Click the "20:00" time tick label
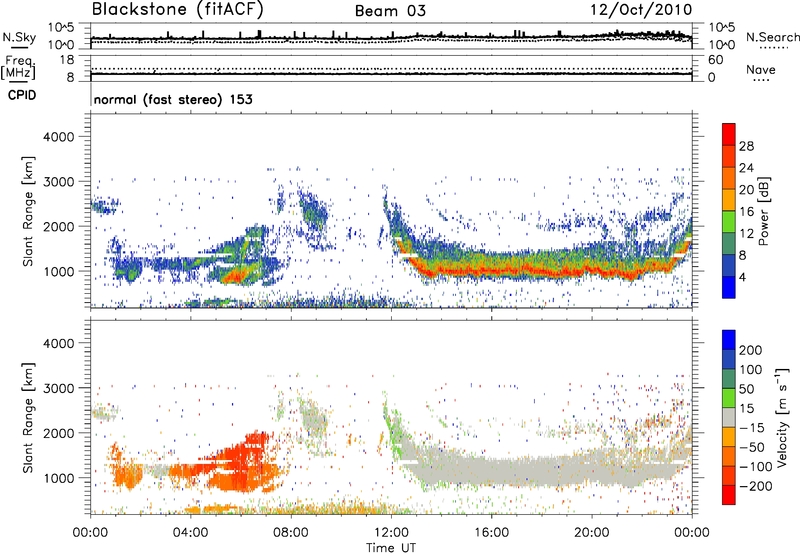The image size is (800, 554). coord(592,533)
